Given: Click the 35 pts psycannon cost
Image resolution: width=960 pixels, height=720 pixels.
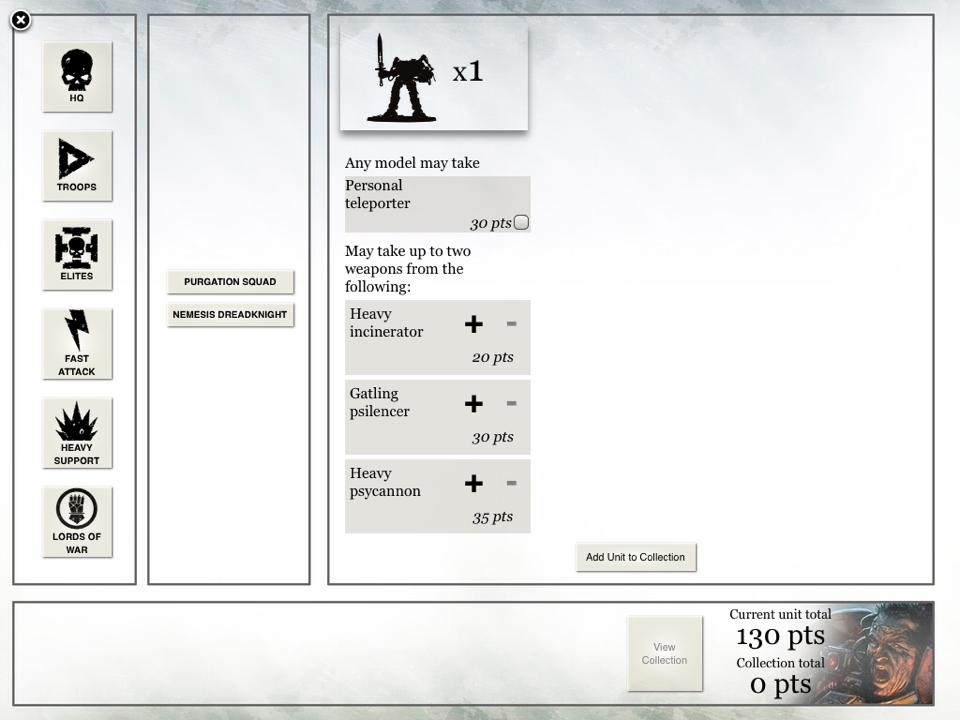Looking at the screenshot, I should (x=493, y=517).
